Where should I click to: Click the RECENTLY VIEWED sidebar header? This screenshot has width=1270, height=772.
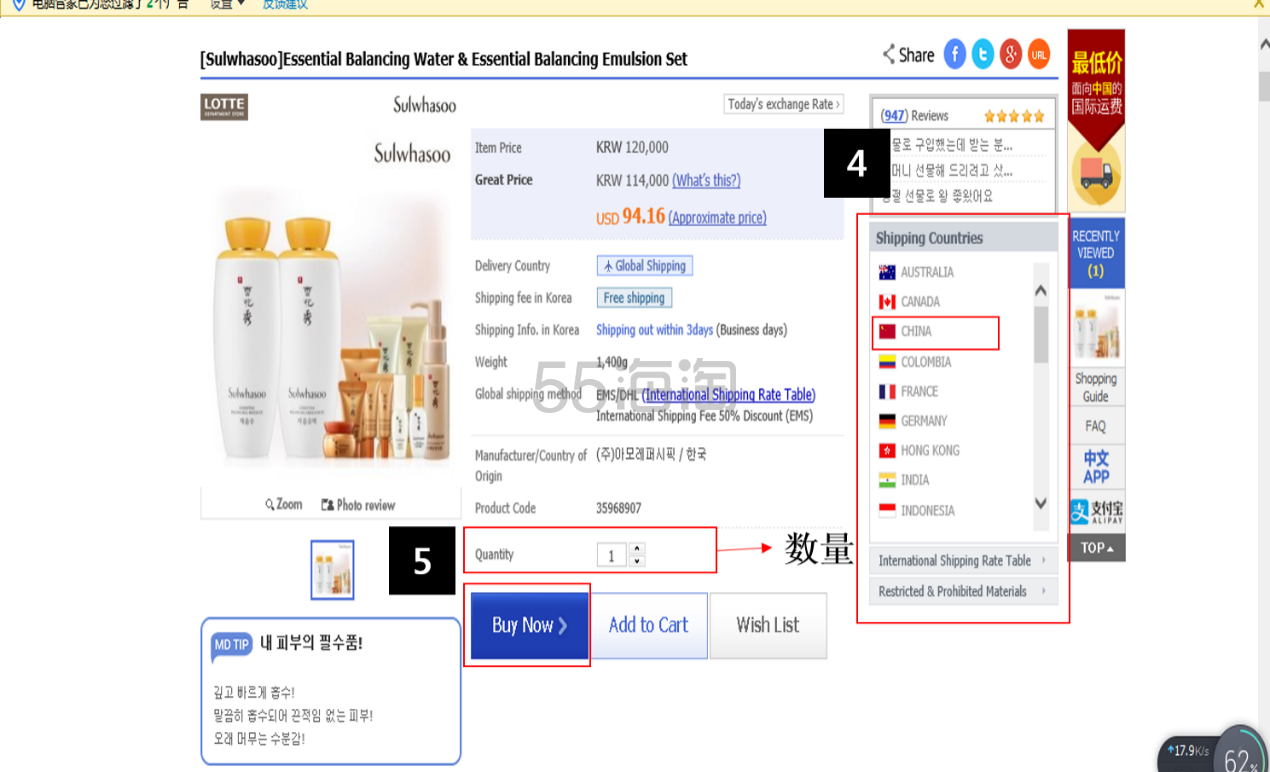pyautogui.click(x=1096, y=253)
